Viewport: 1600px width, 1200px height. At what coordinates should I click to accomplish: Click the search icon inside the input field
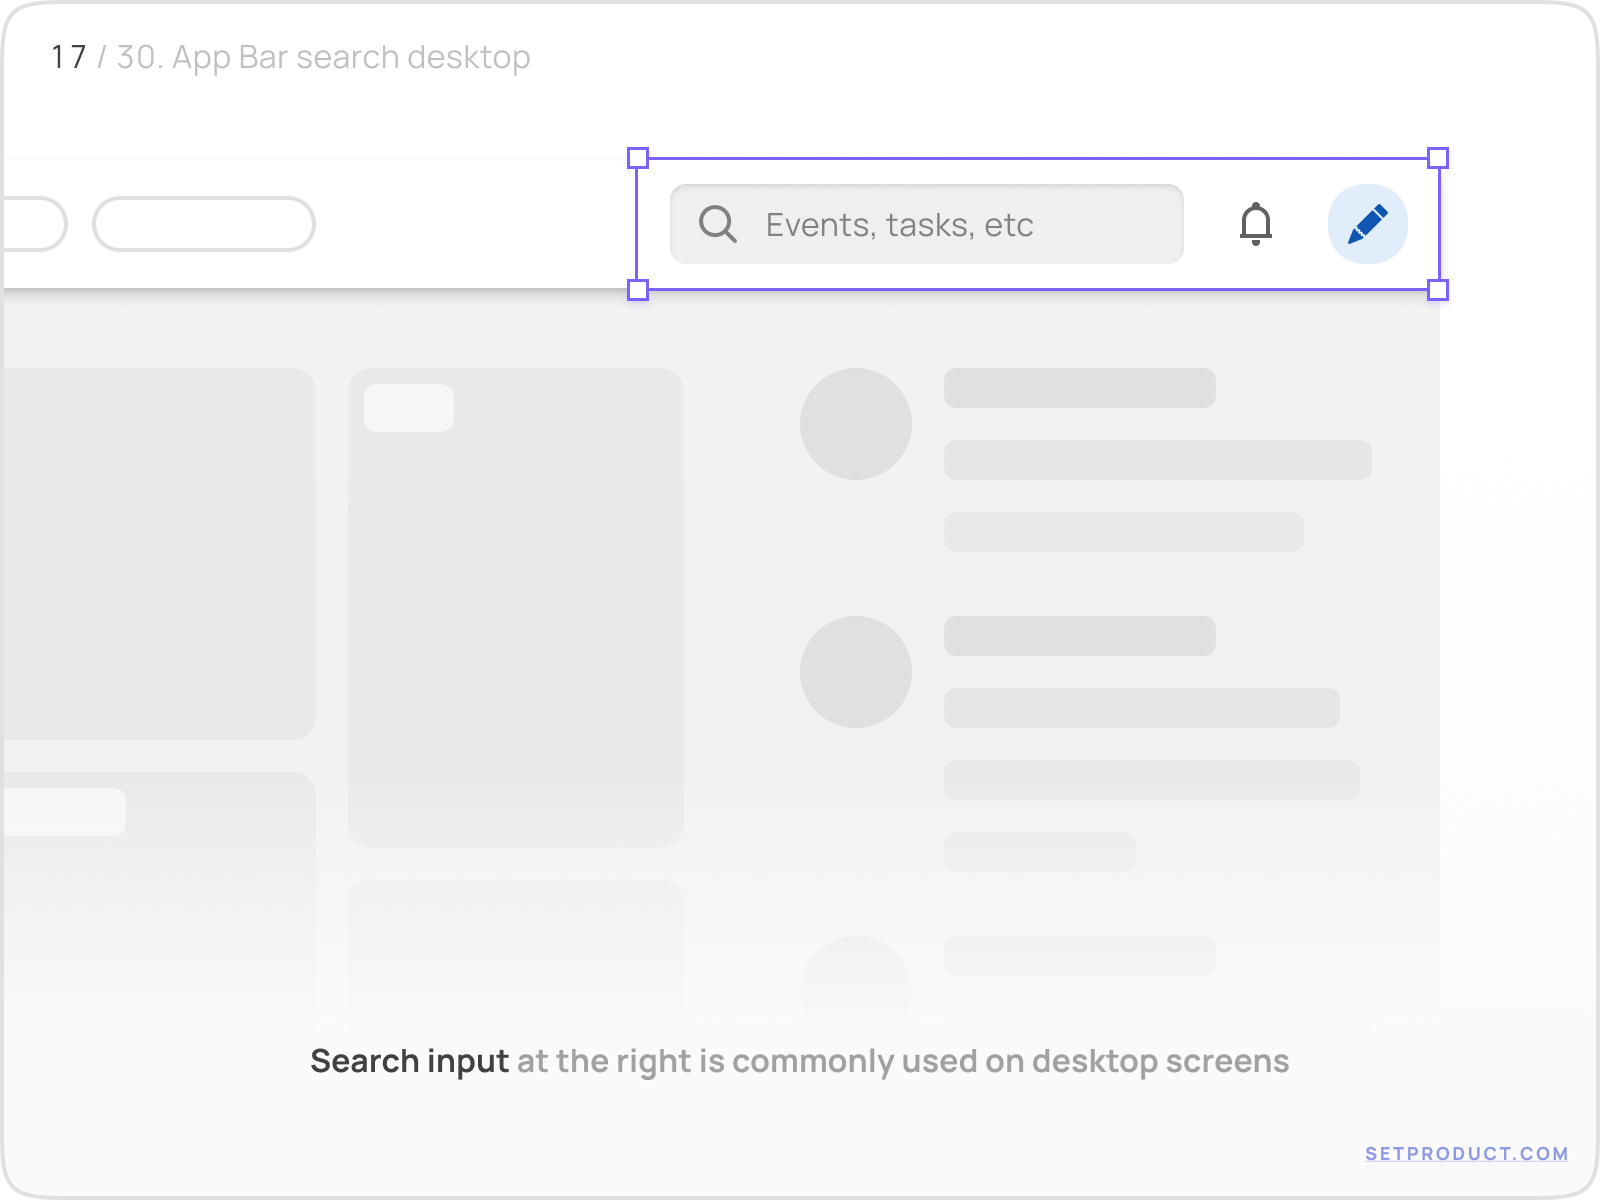click(716, 224)
